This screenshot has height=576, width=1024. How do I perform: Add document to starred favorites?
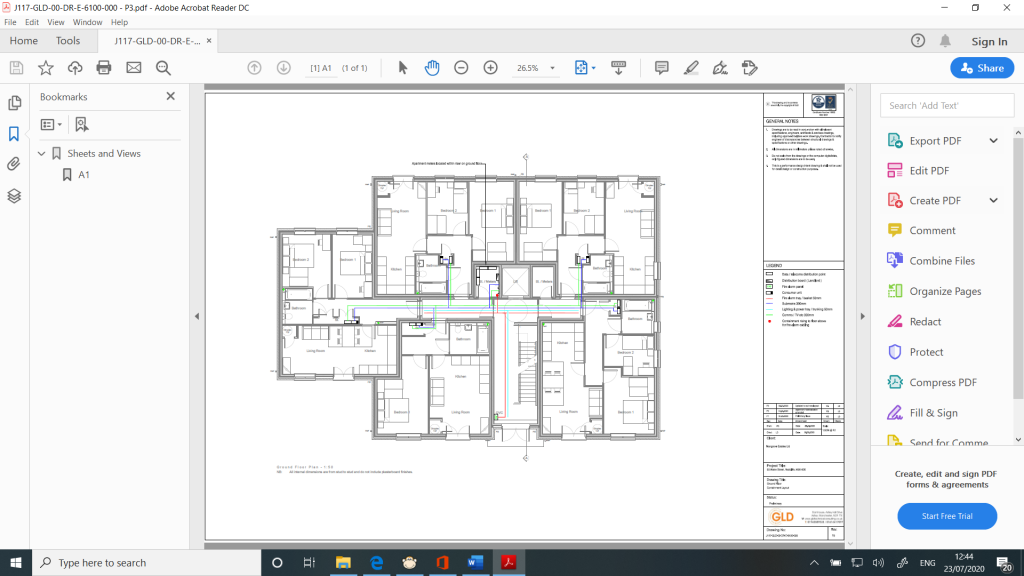46,68
